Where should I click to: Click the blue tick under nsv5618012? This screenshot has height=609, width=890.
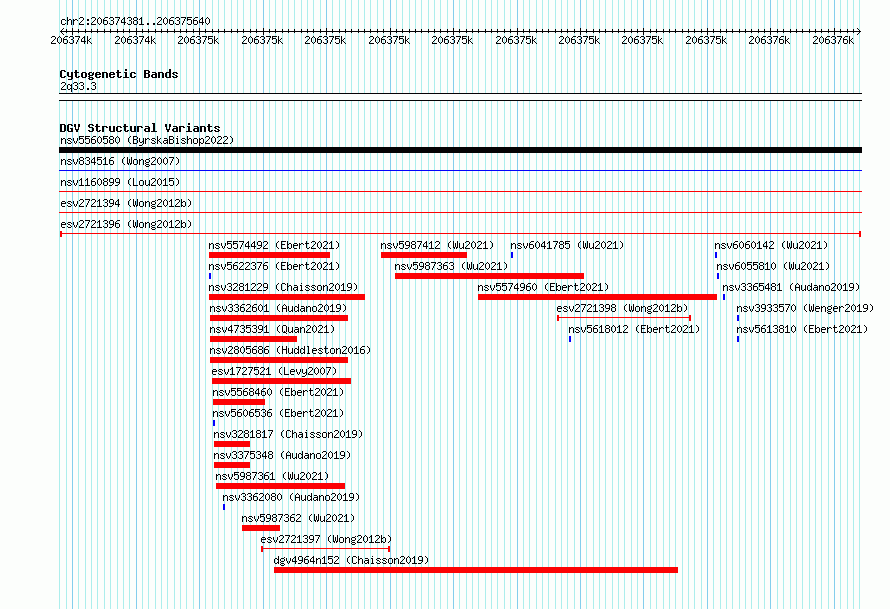click(x=570, y=339)
